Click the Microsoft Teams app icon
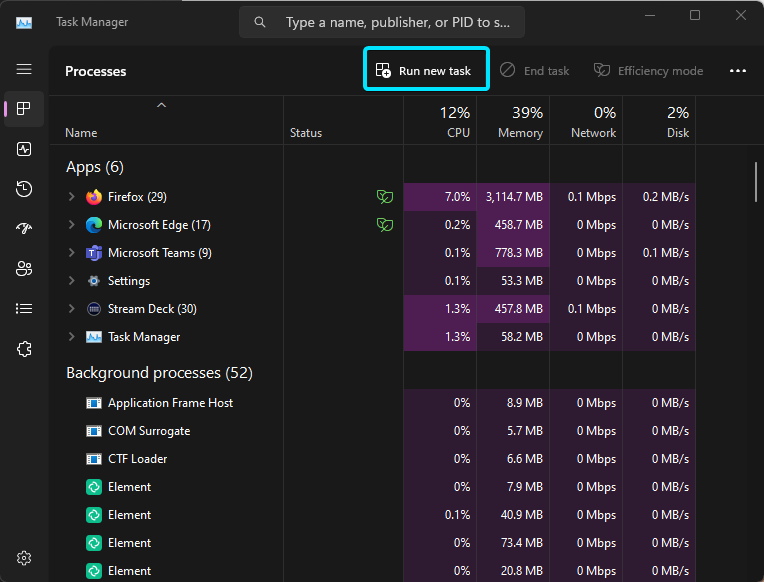Image resolution: width=764 pixels, height=582 pixels. click(94, 253)
